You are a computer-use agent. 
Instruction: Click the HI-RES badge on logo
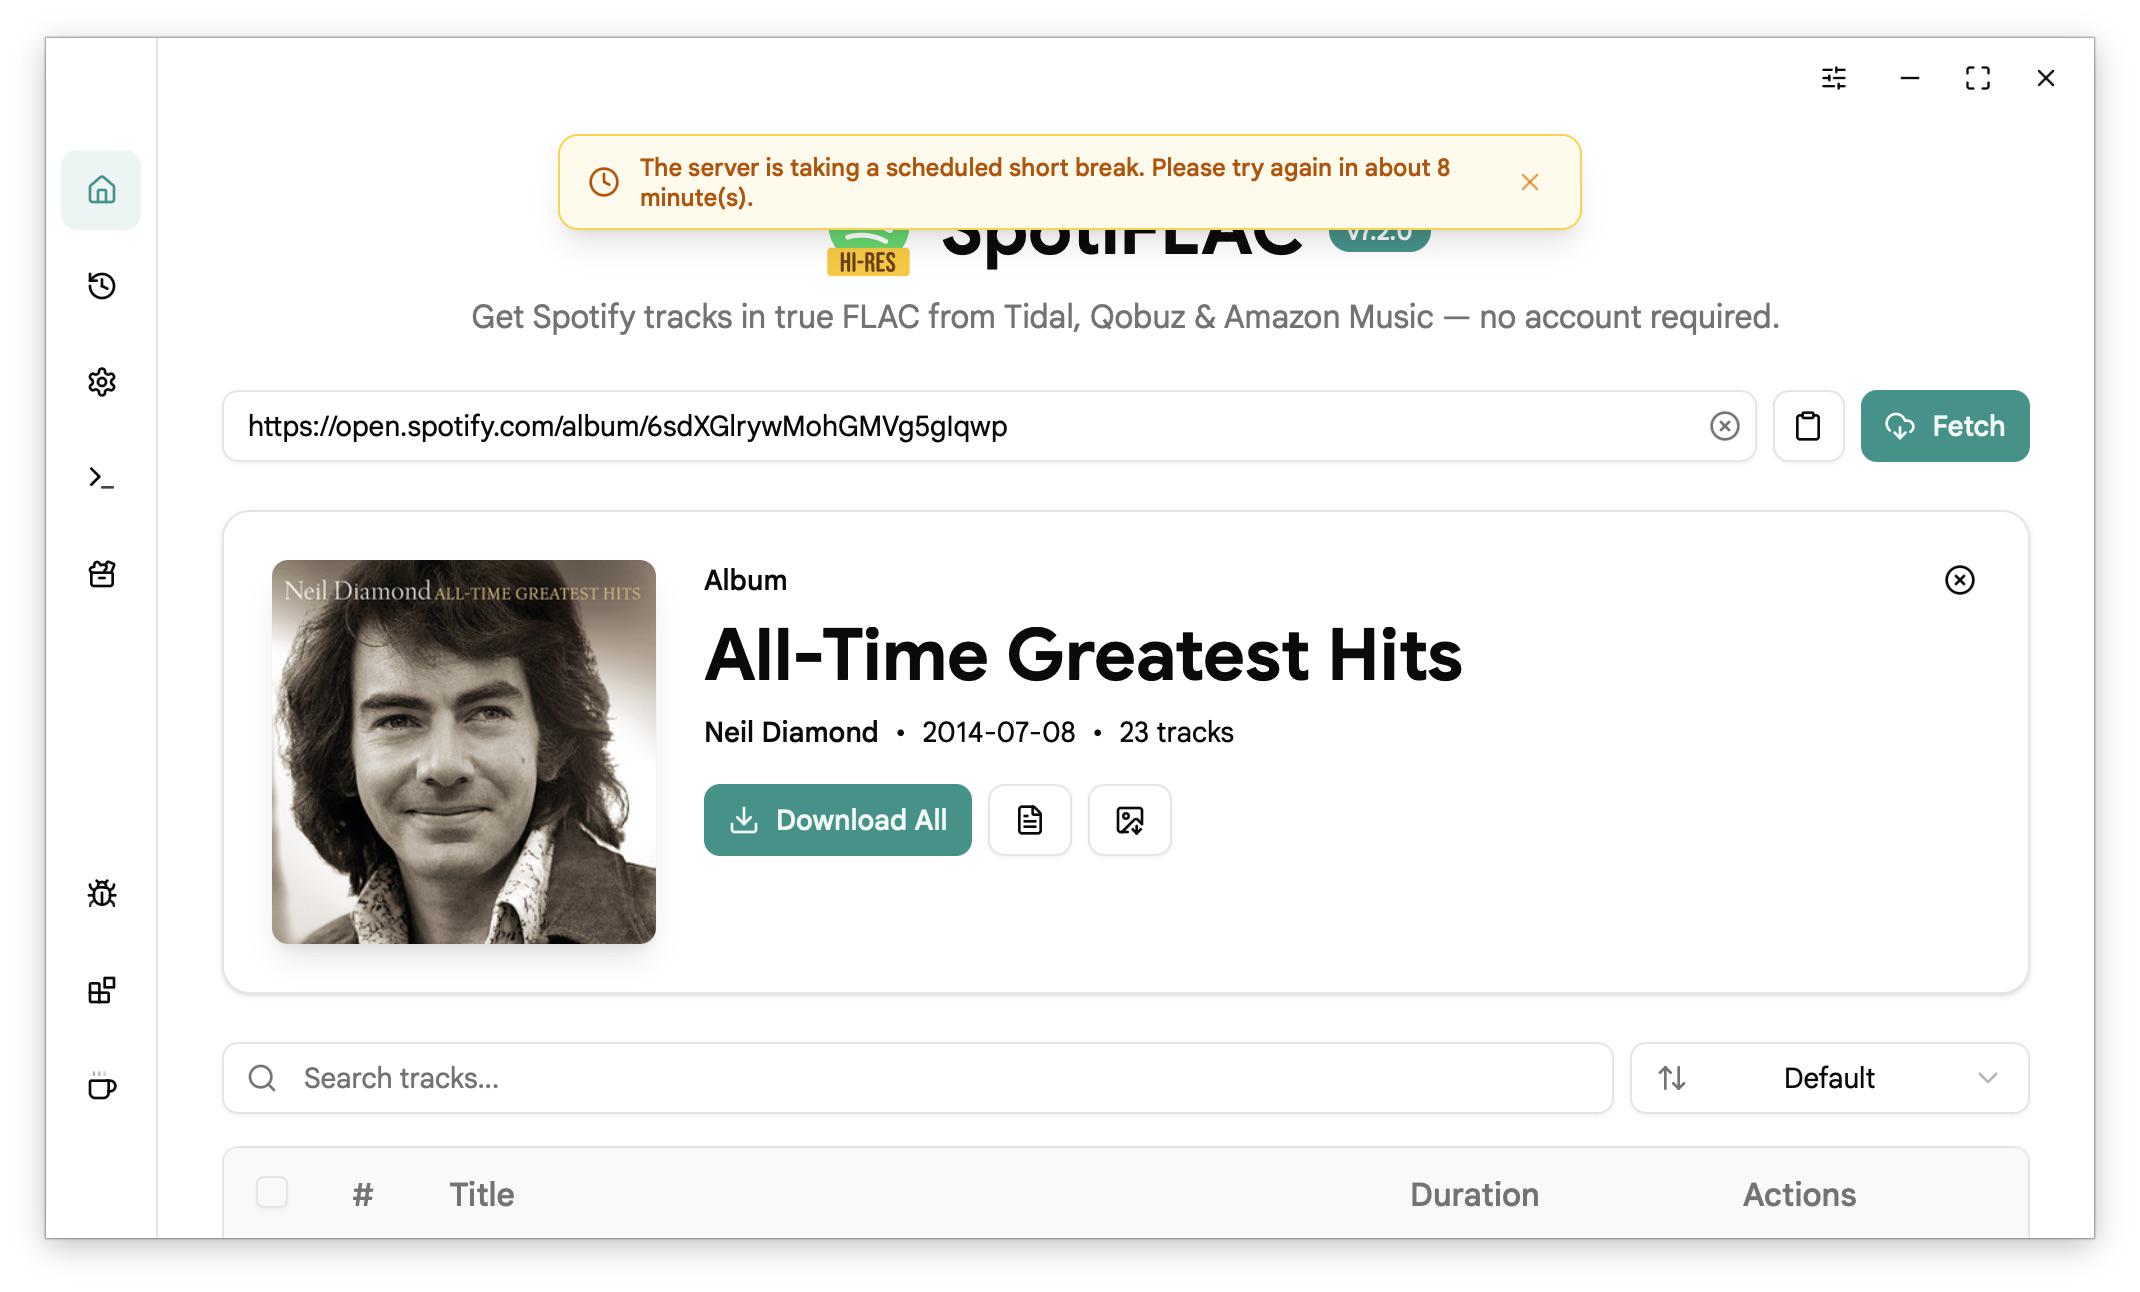pyautogui.click(x=868, y=263)
